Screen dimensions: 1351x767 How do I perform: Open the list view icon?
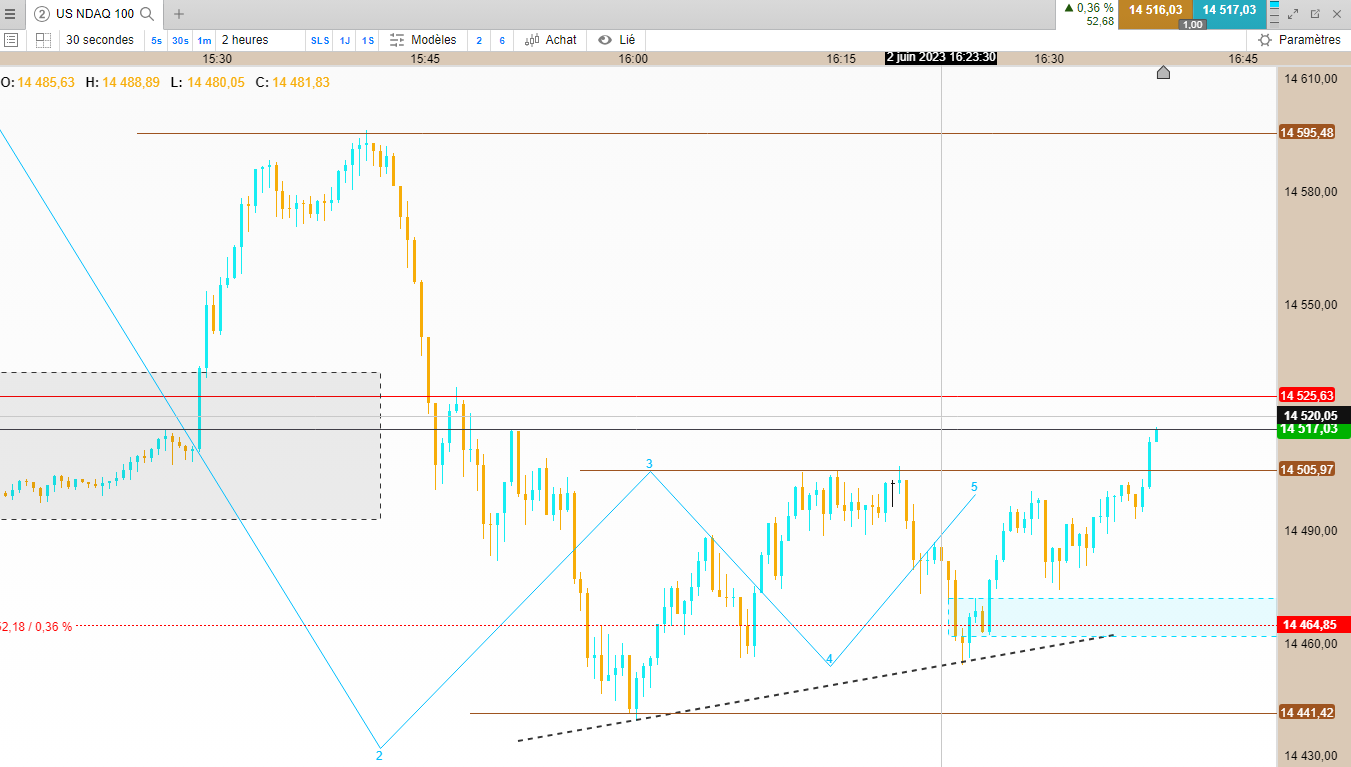(x=11, y=40)
